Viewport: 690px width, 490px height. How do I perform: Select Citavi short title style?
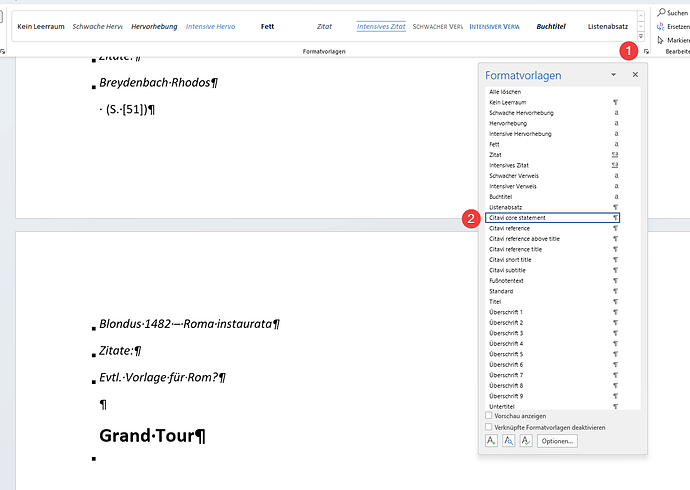pos(552,260)
